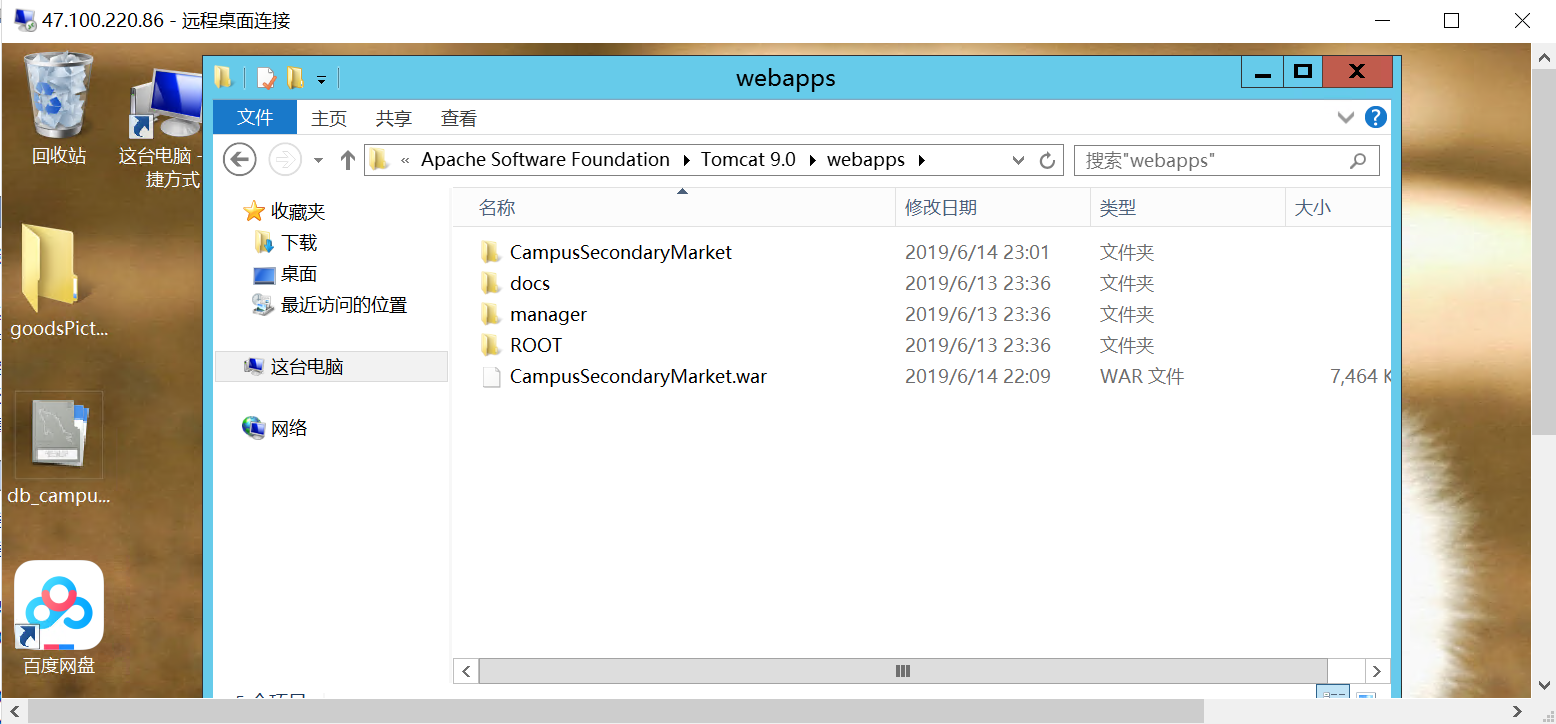Screen dimensions: 1556x724
Task: Open the Customize Quick Access Toolbar dropdown
Action: click(321, 79)
